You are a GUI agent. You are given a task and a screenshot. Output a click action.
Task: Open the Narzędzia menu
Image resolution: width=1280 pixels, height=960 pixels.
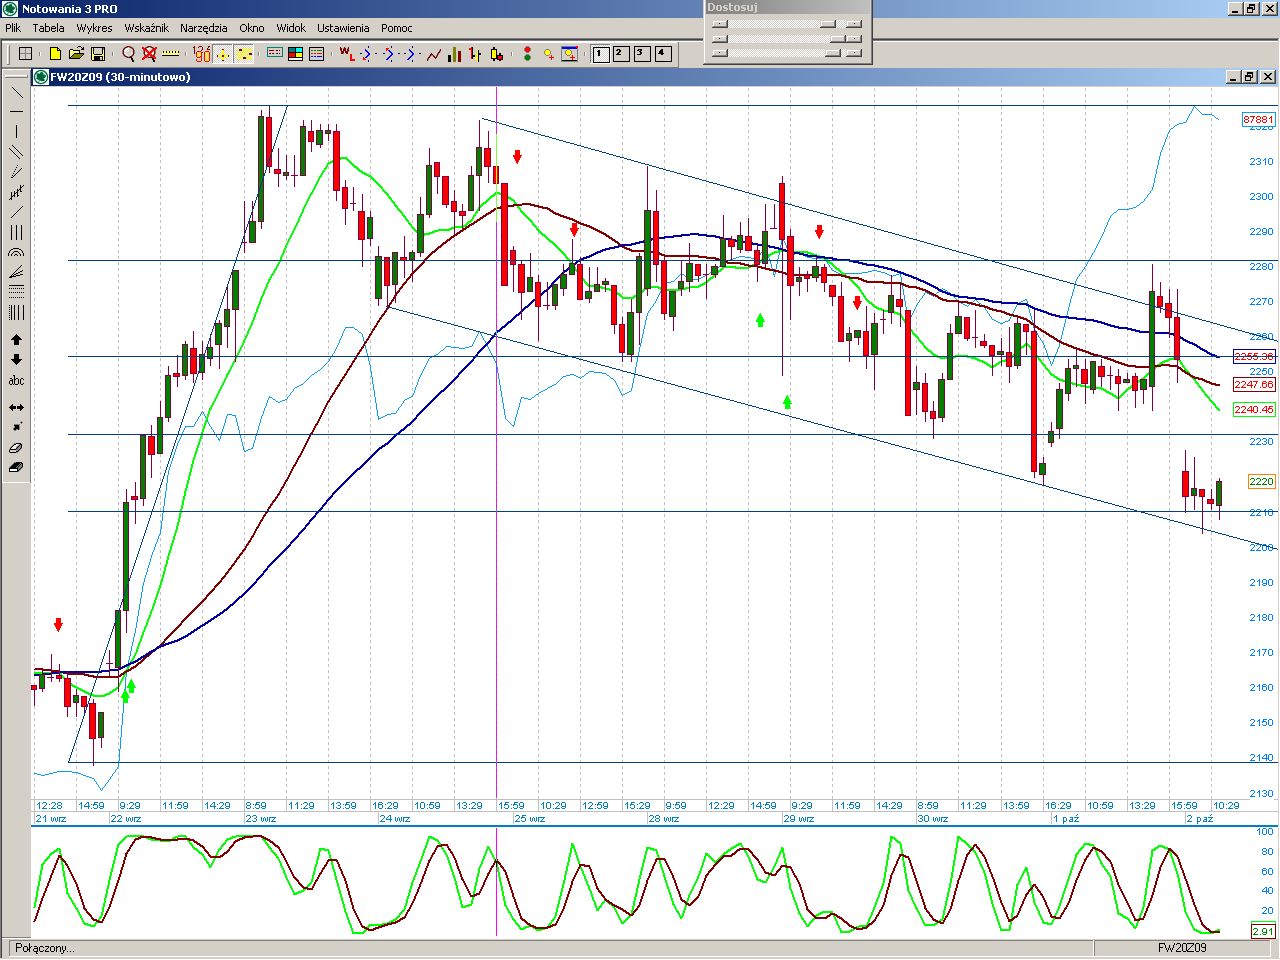point(205,28)
